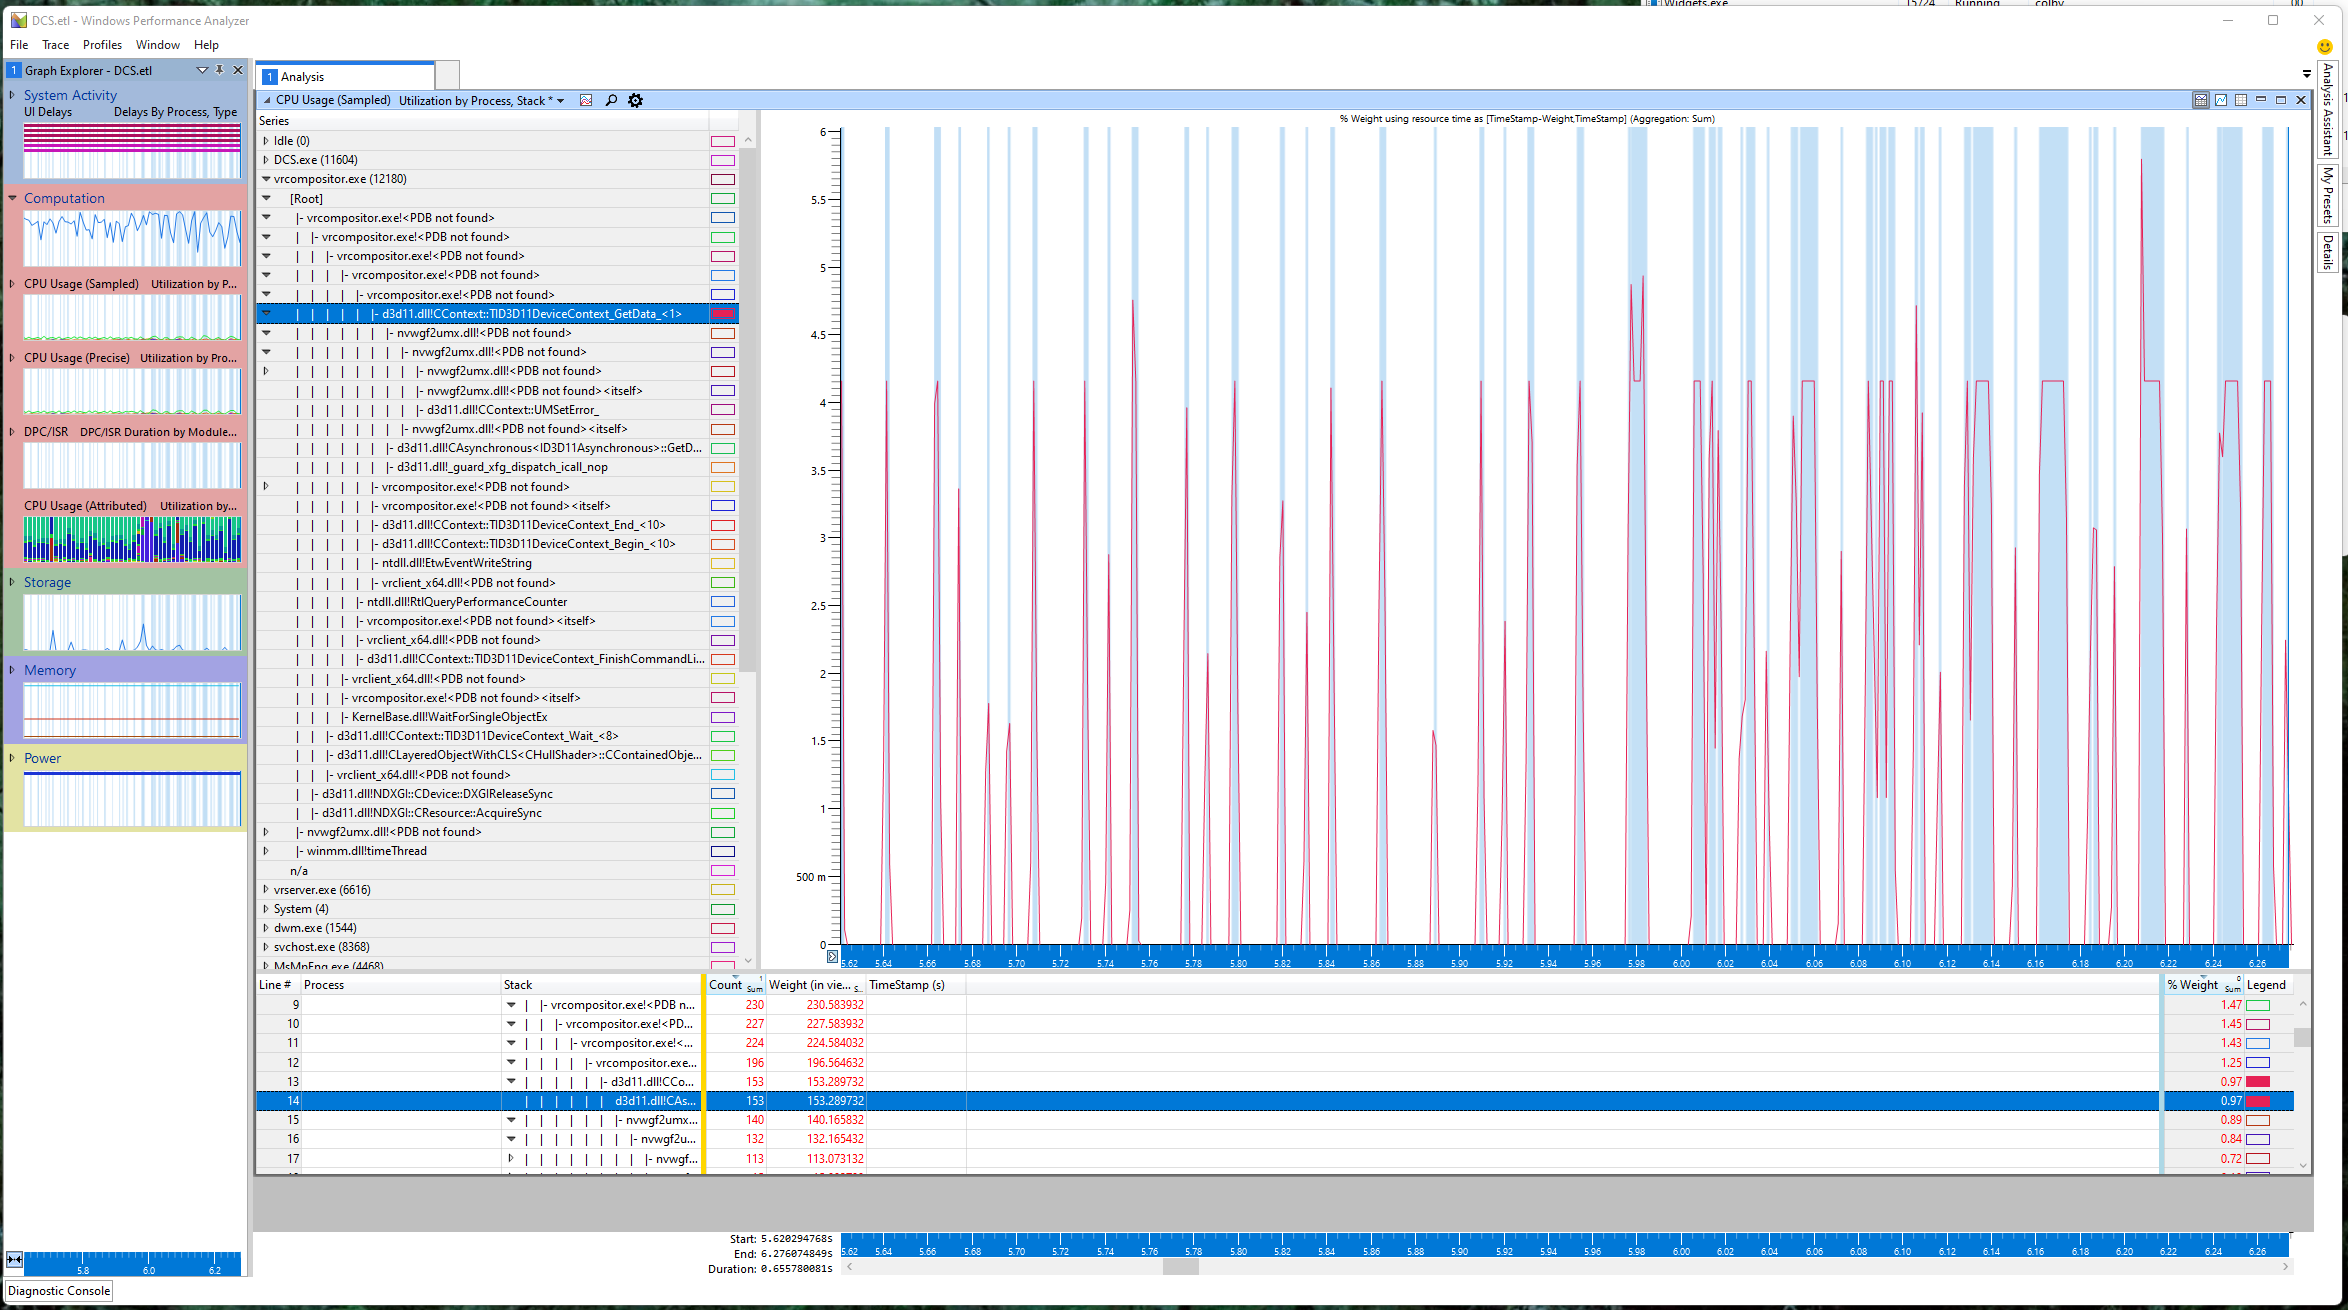Show graph and table display mode
Image resolution: width=2348 pixels, height=1310 pixels.
[2201, 100]
